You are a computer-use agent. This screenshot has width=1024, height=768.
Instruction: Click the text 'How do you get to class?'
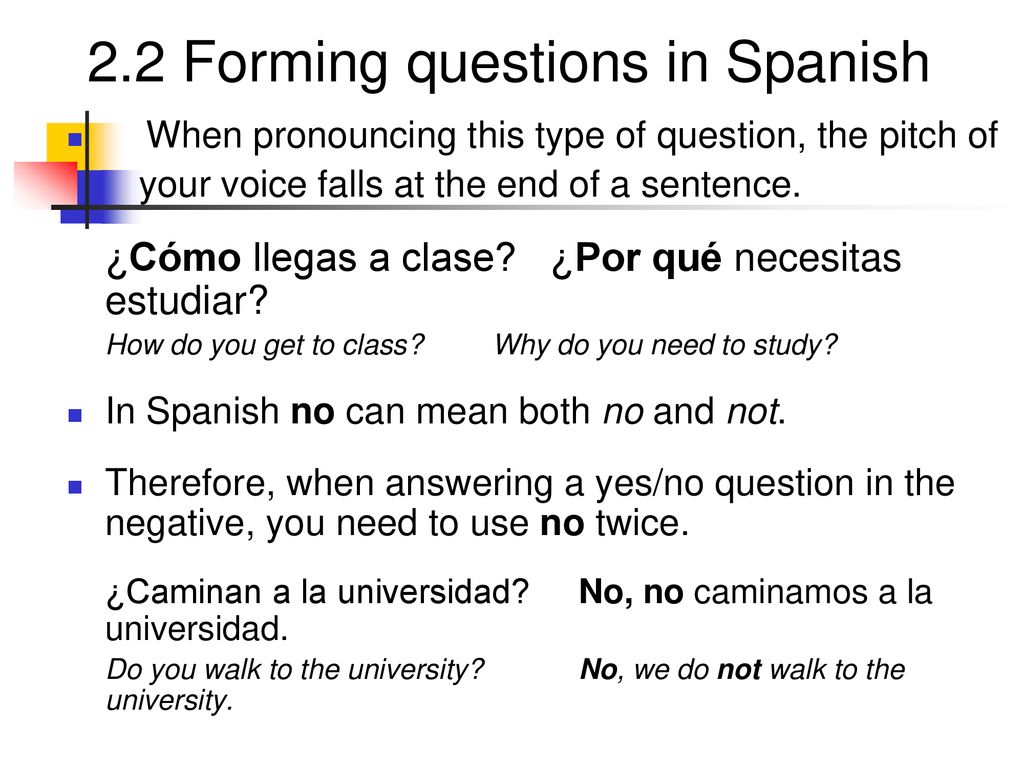click(x=265, y=345)
